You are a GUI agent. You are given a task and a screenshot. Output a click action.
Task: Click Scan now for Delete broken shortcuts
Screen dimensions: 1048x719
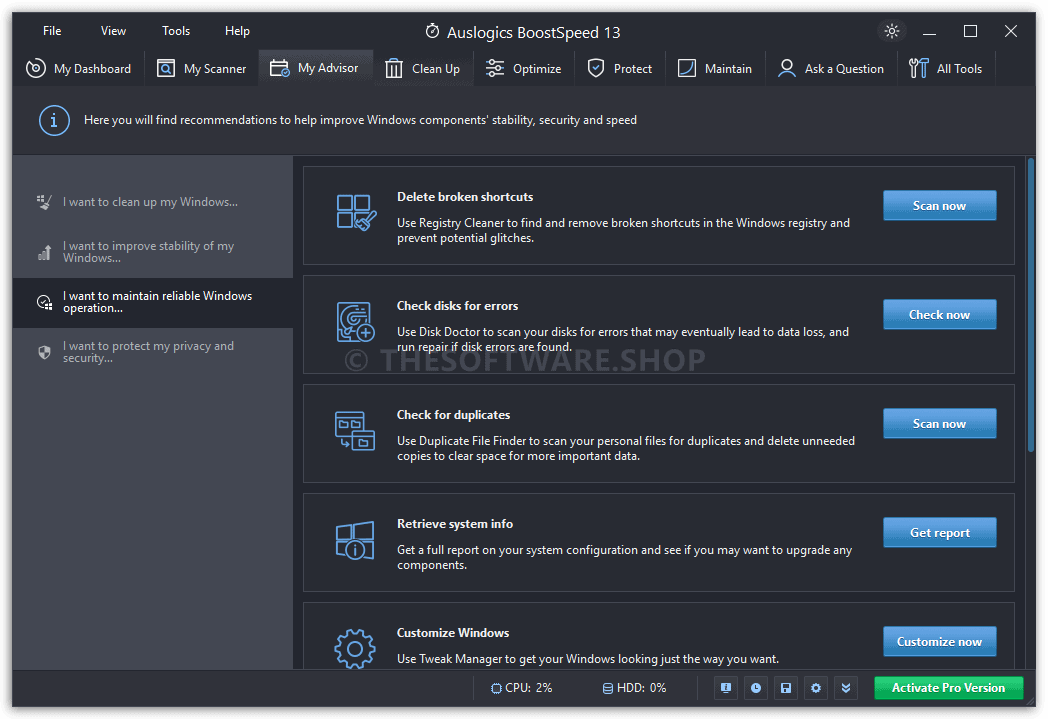click(x=939, y=206)
